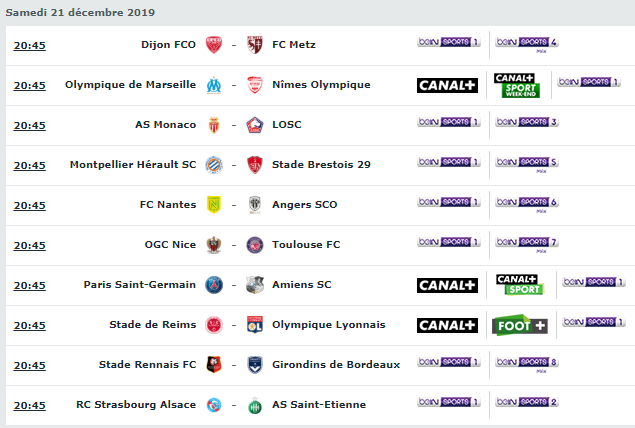This screenshot has height=428, width=635.
Task: Click the Toulouse FC team name
Action: [x=306, y=245]
